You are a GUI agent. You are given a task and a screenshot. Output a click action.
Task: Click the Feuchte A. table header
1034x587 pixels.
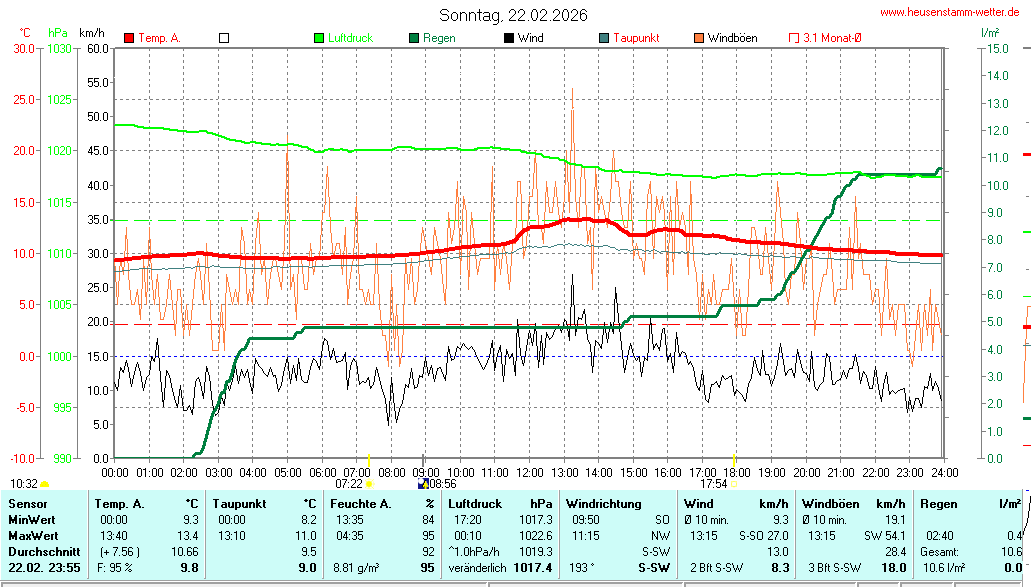383,504
